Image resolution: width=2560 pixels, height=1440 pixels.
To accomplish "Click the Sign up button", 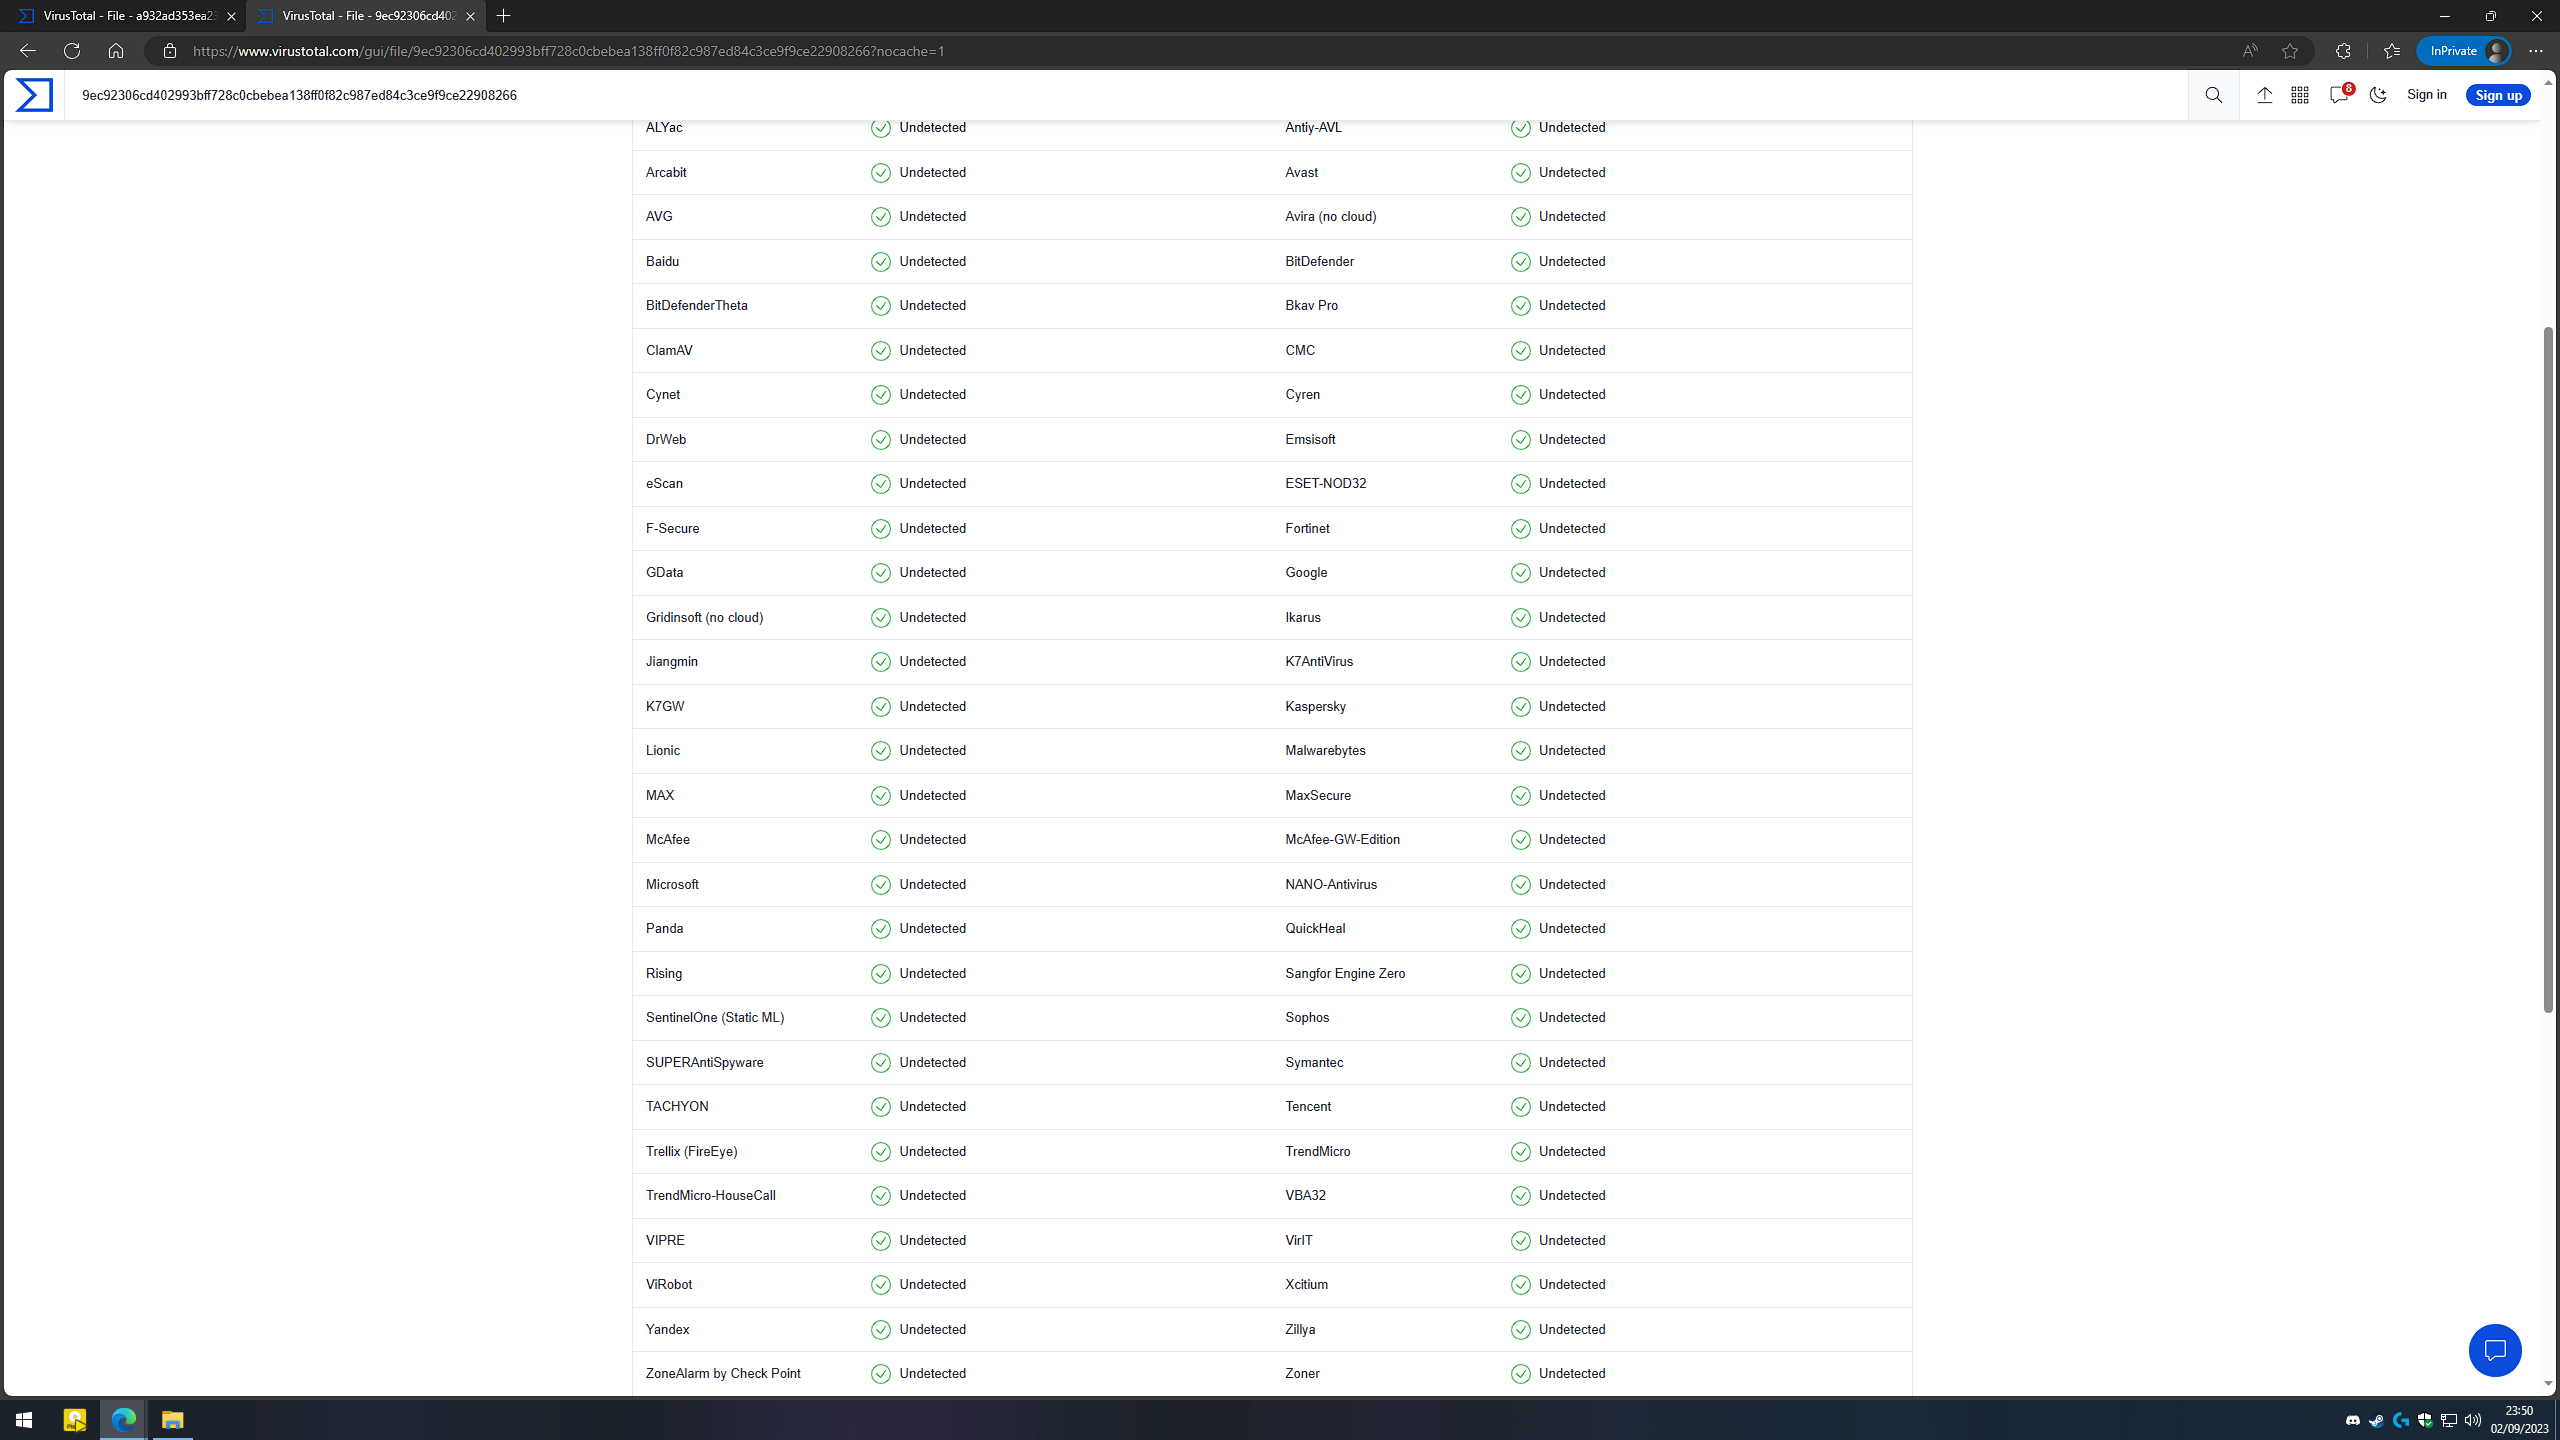I will [x=2498, y=95].
